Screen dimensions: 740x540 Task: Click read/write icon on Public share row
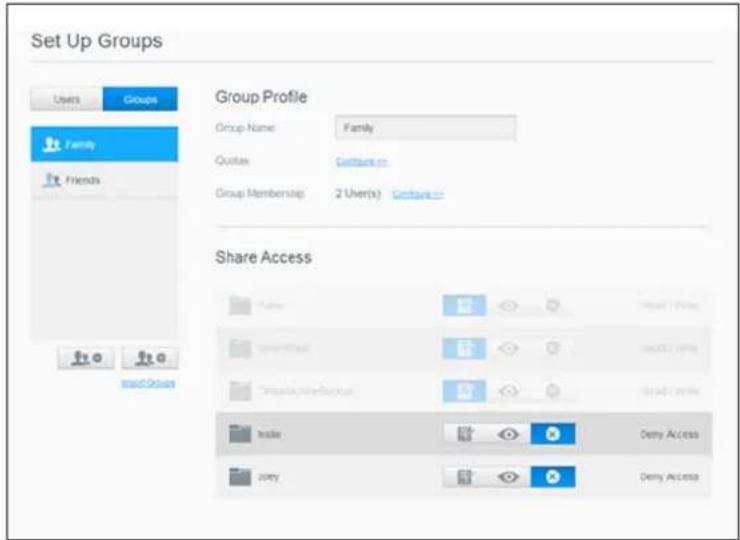coord(465,305)
